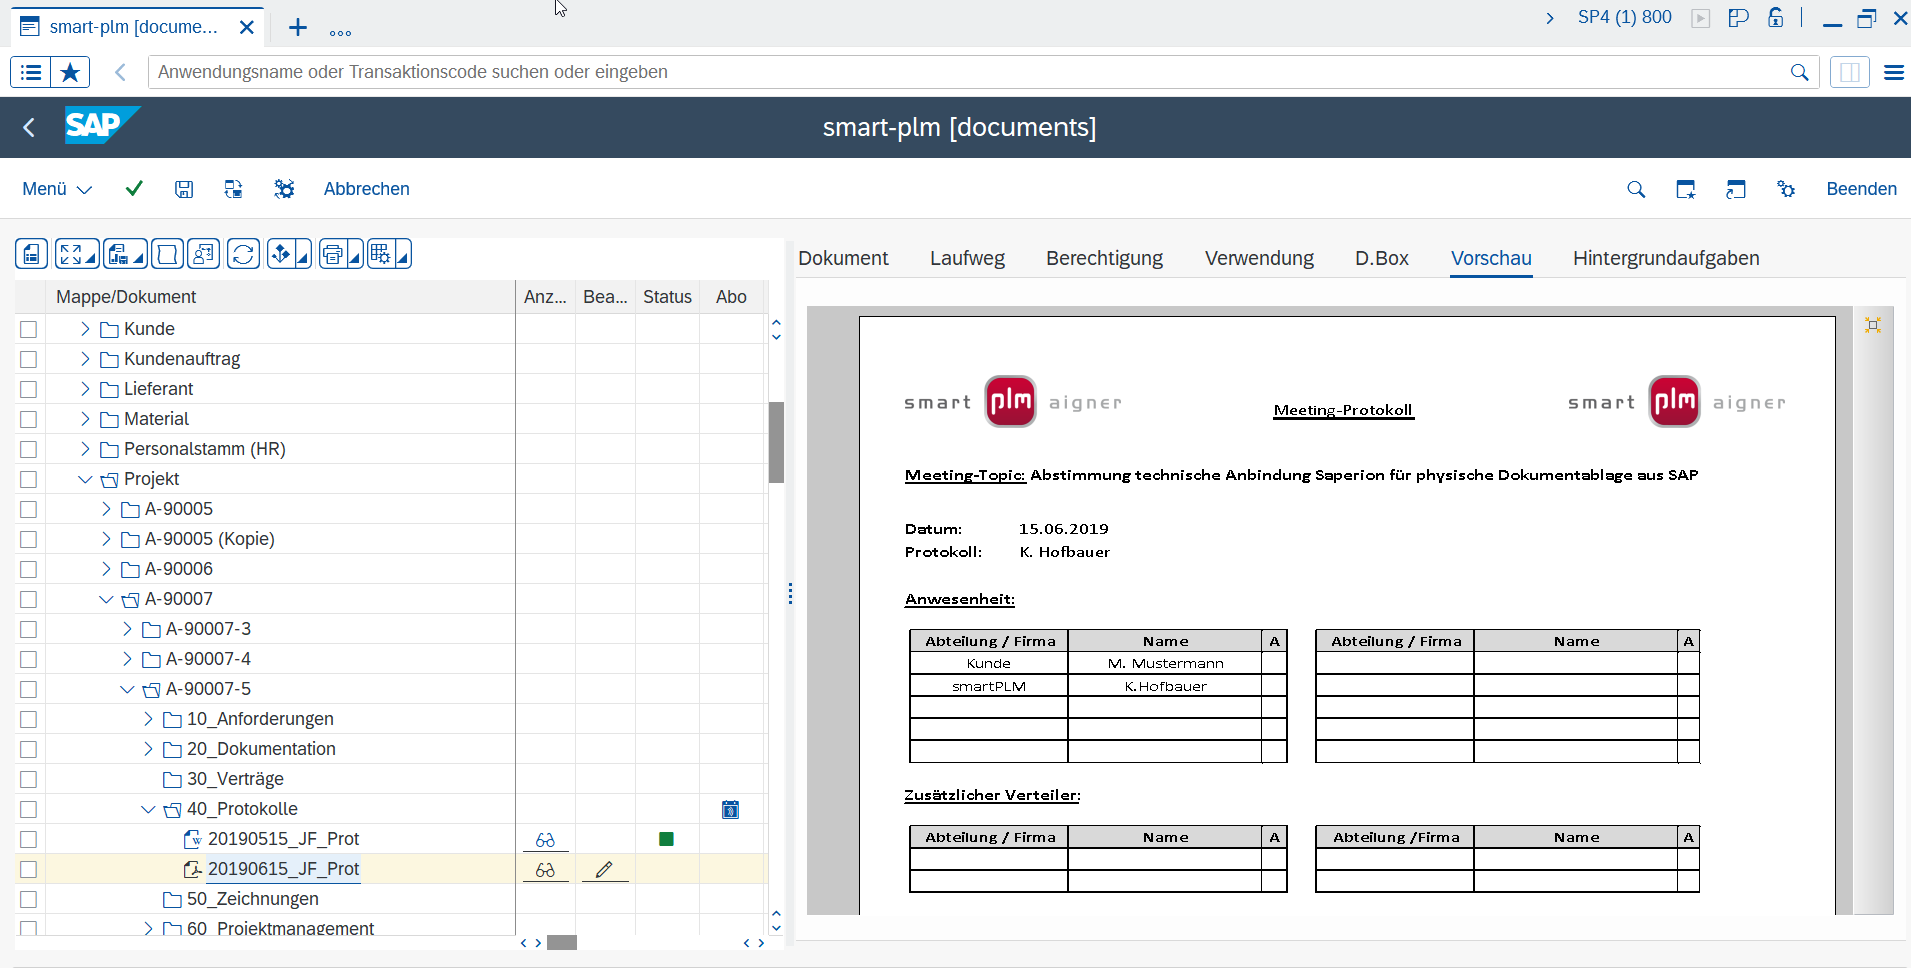Click the green checkmark confirm icon

point(134,188)
